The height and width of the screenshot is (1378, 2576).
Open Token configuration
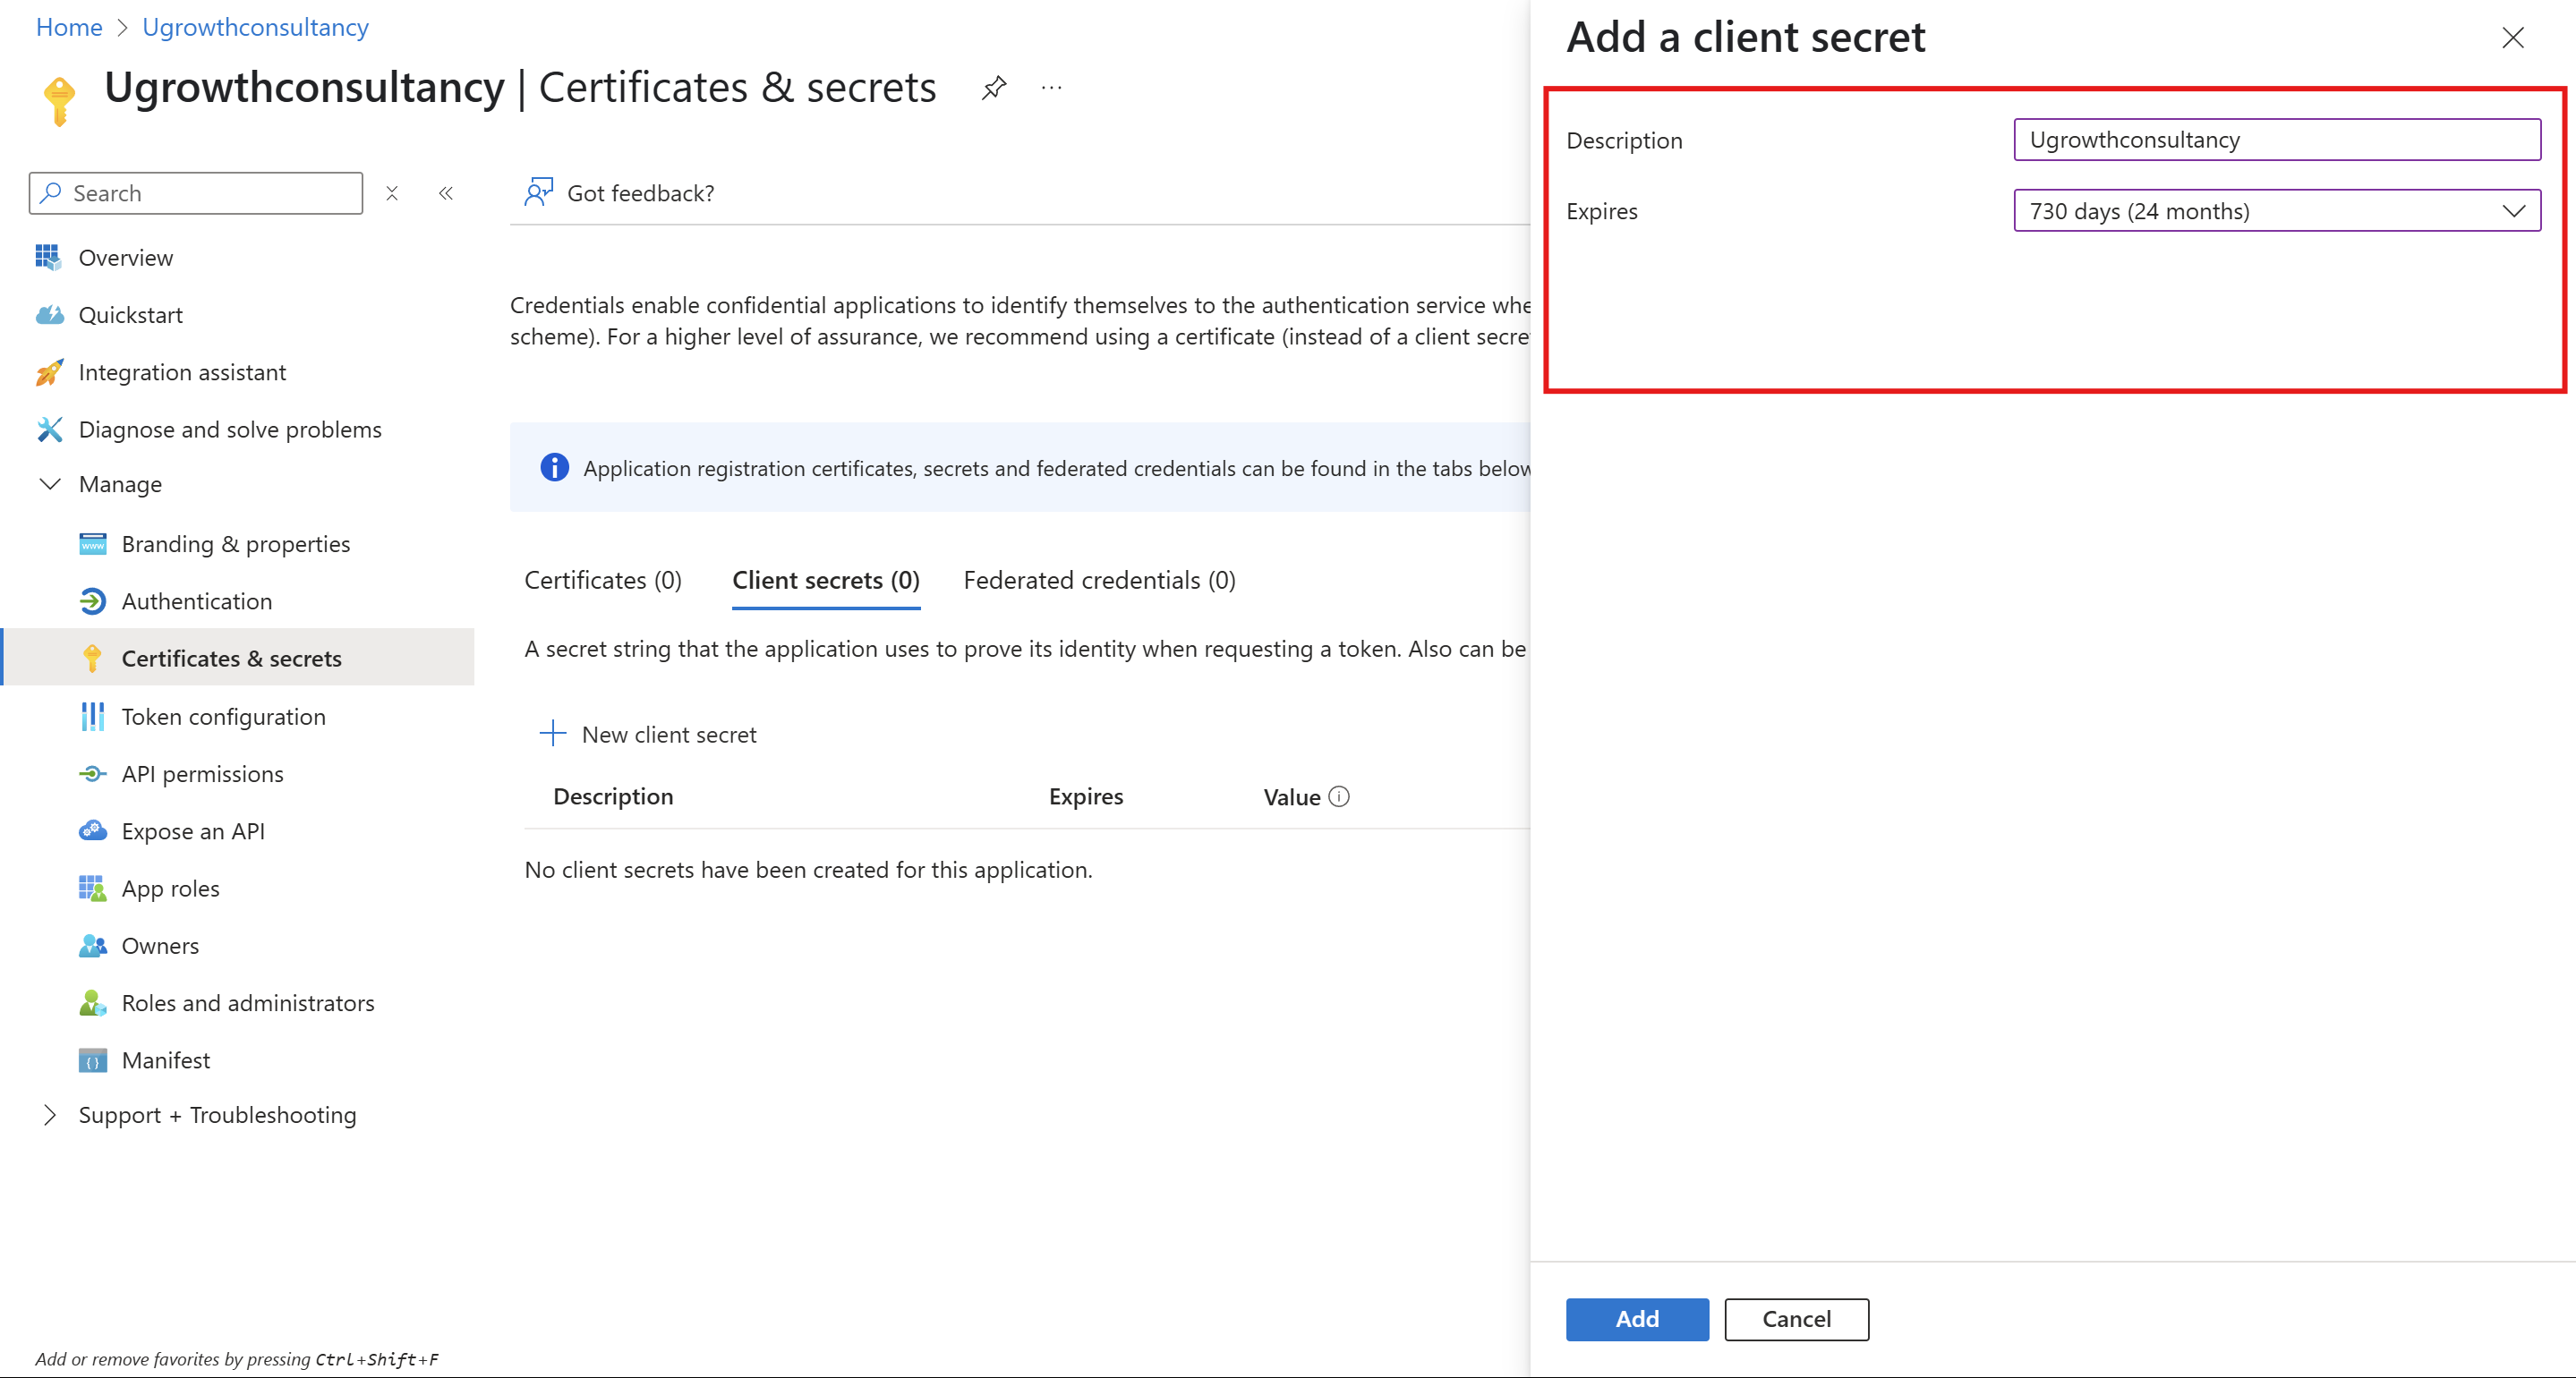(x=224, y=716)
